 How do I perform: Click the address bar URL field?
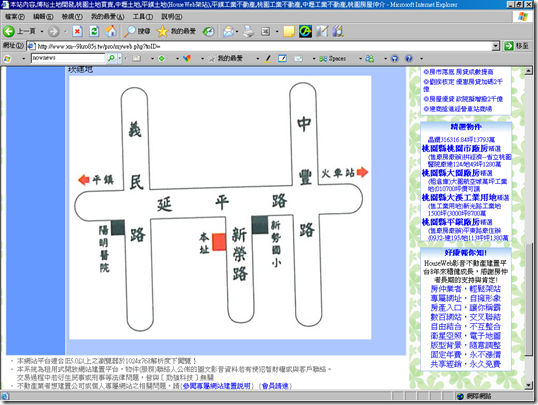[259, 46]
